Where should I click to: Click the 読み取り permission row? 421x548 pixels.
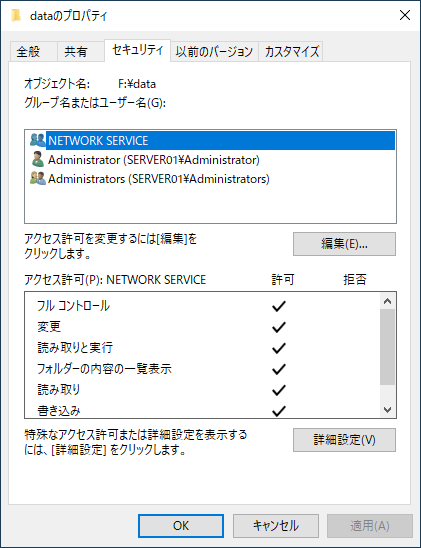tap(202, 390)
